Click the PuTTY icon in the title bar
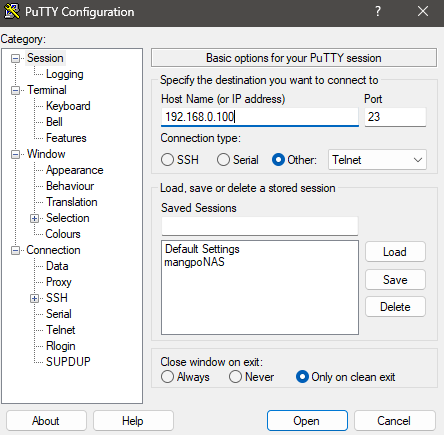This screenshot has width=444, height=435. (12, 11)
